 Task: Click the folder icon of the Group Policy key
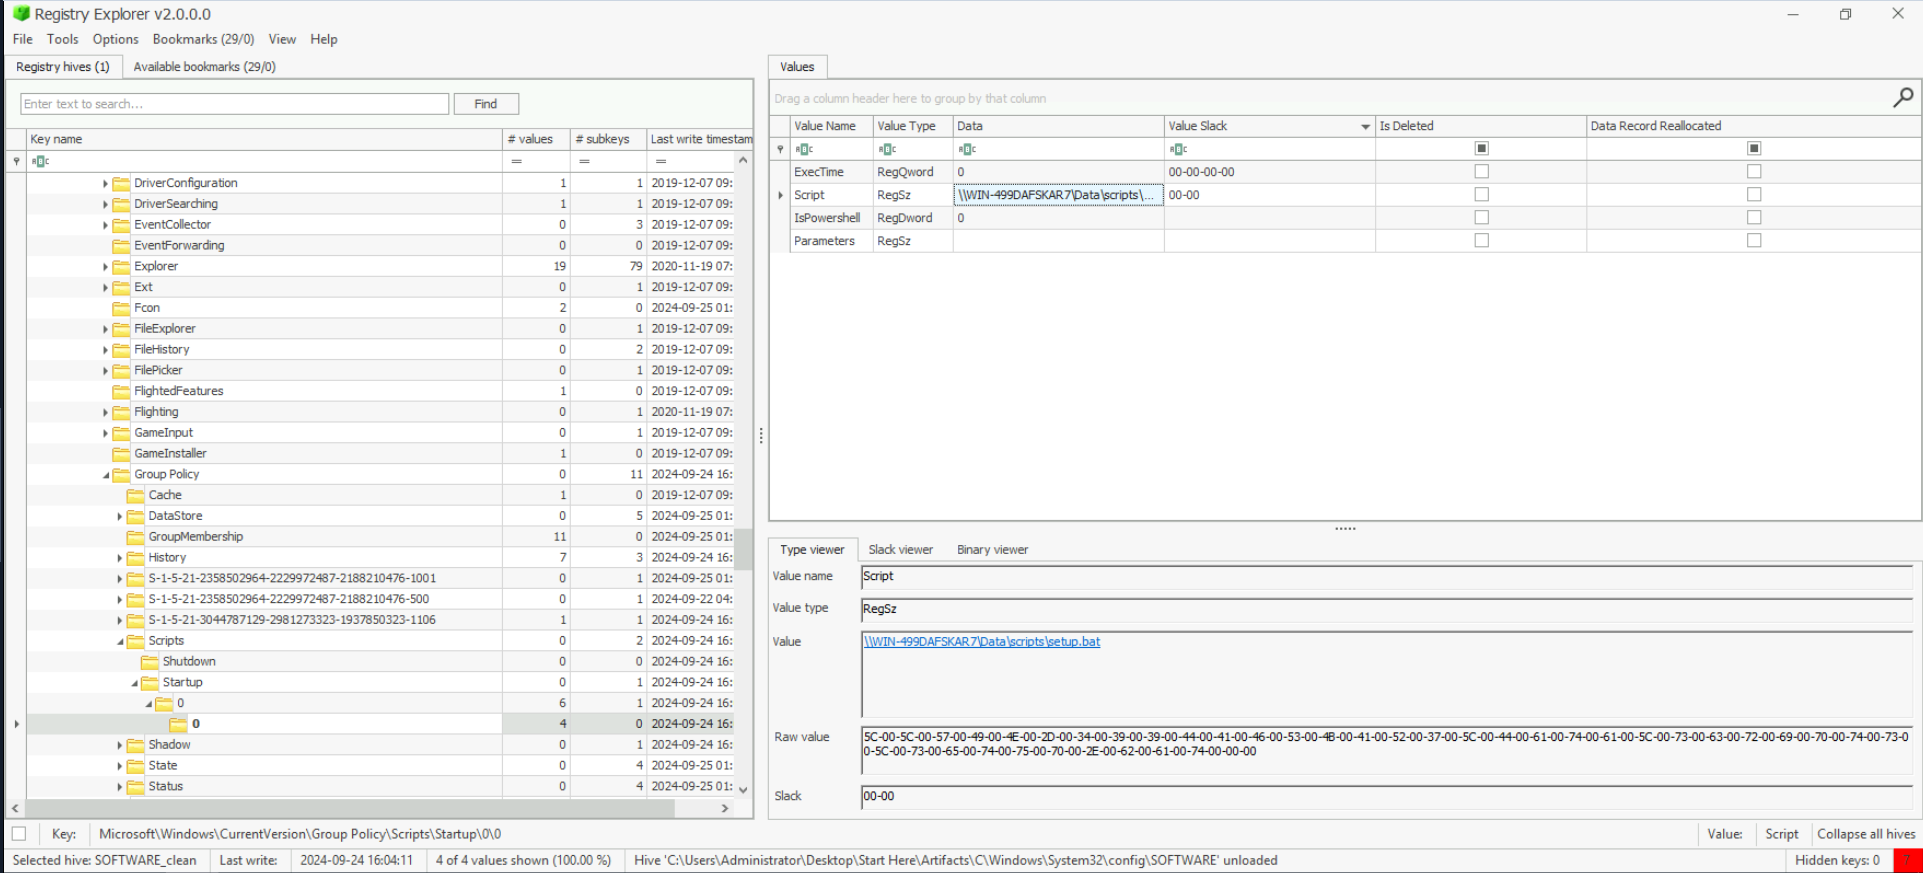click(x=121, y=474)
